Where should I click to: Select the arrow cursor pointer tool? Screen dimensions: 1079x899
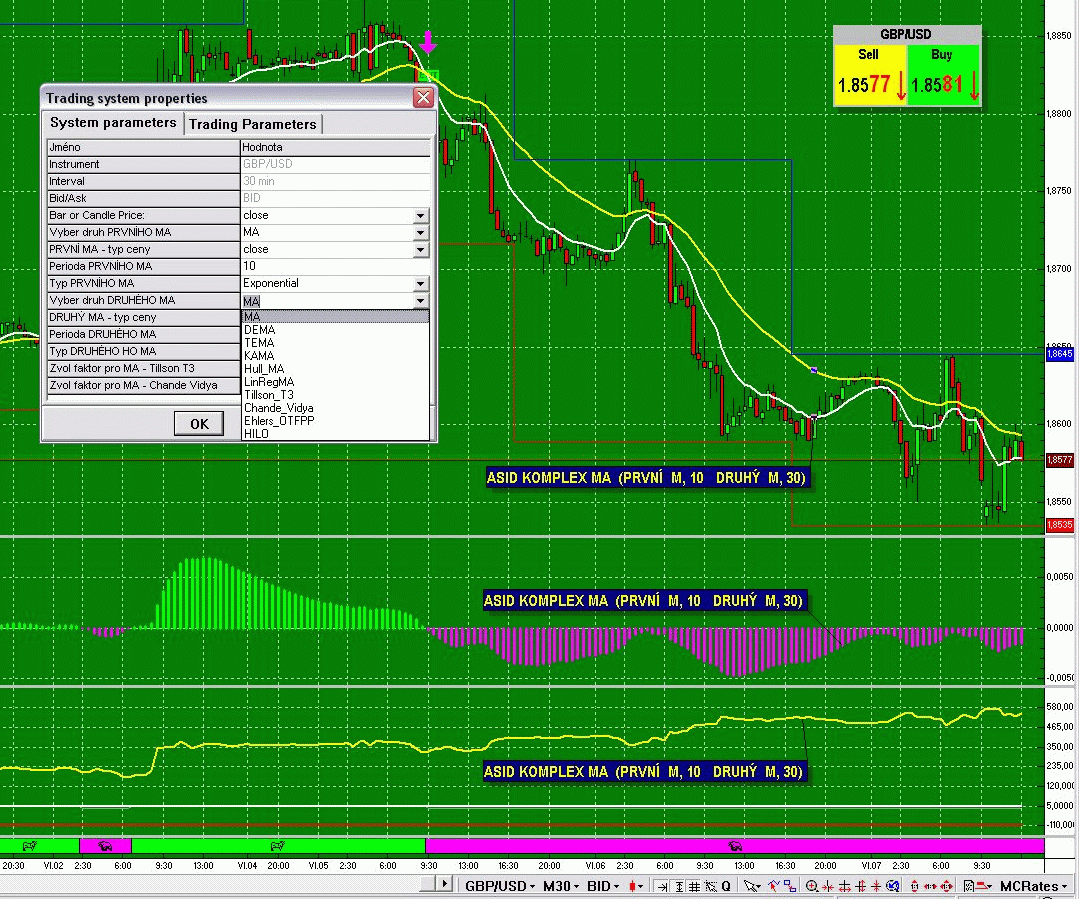(x=752, y=886)
